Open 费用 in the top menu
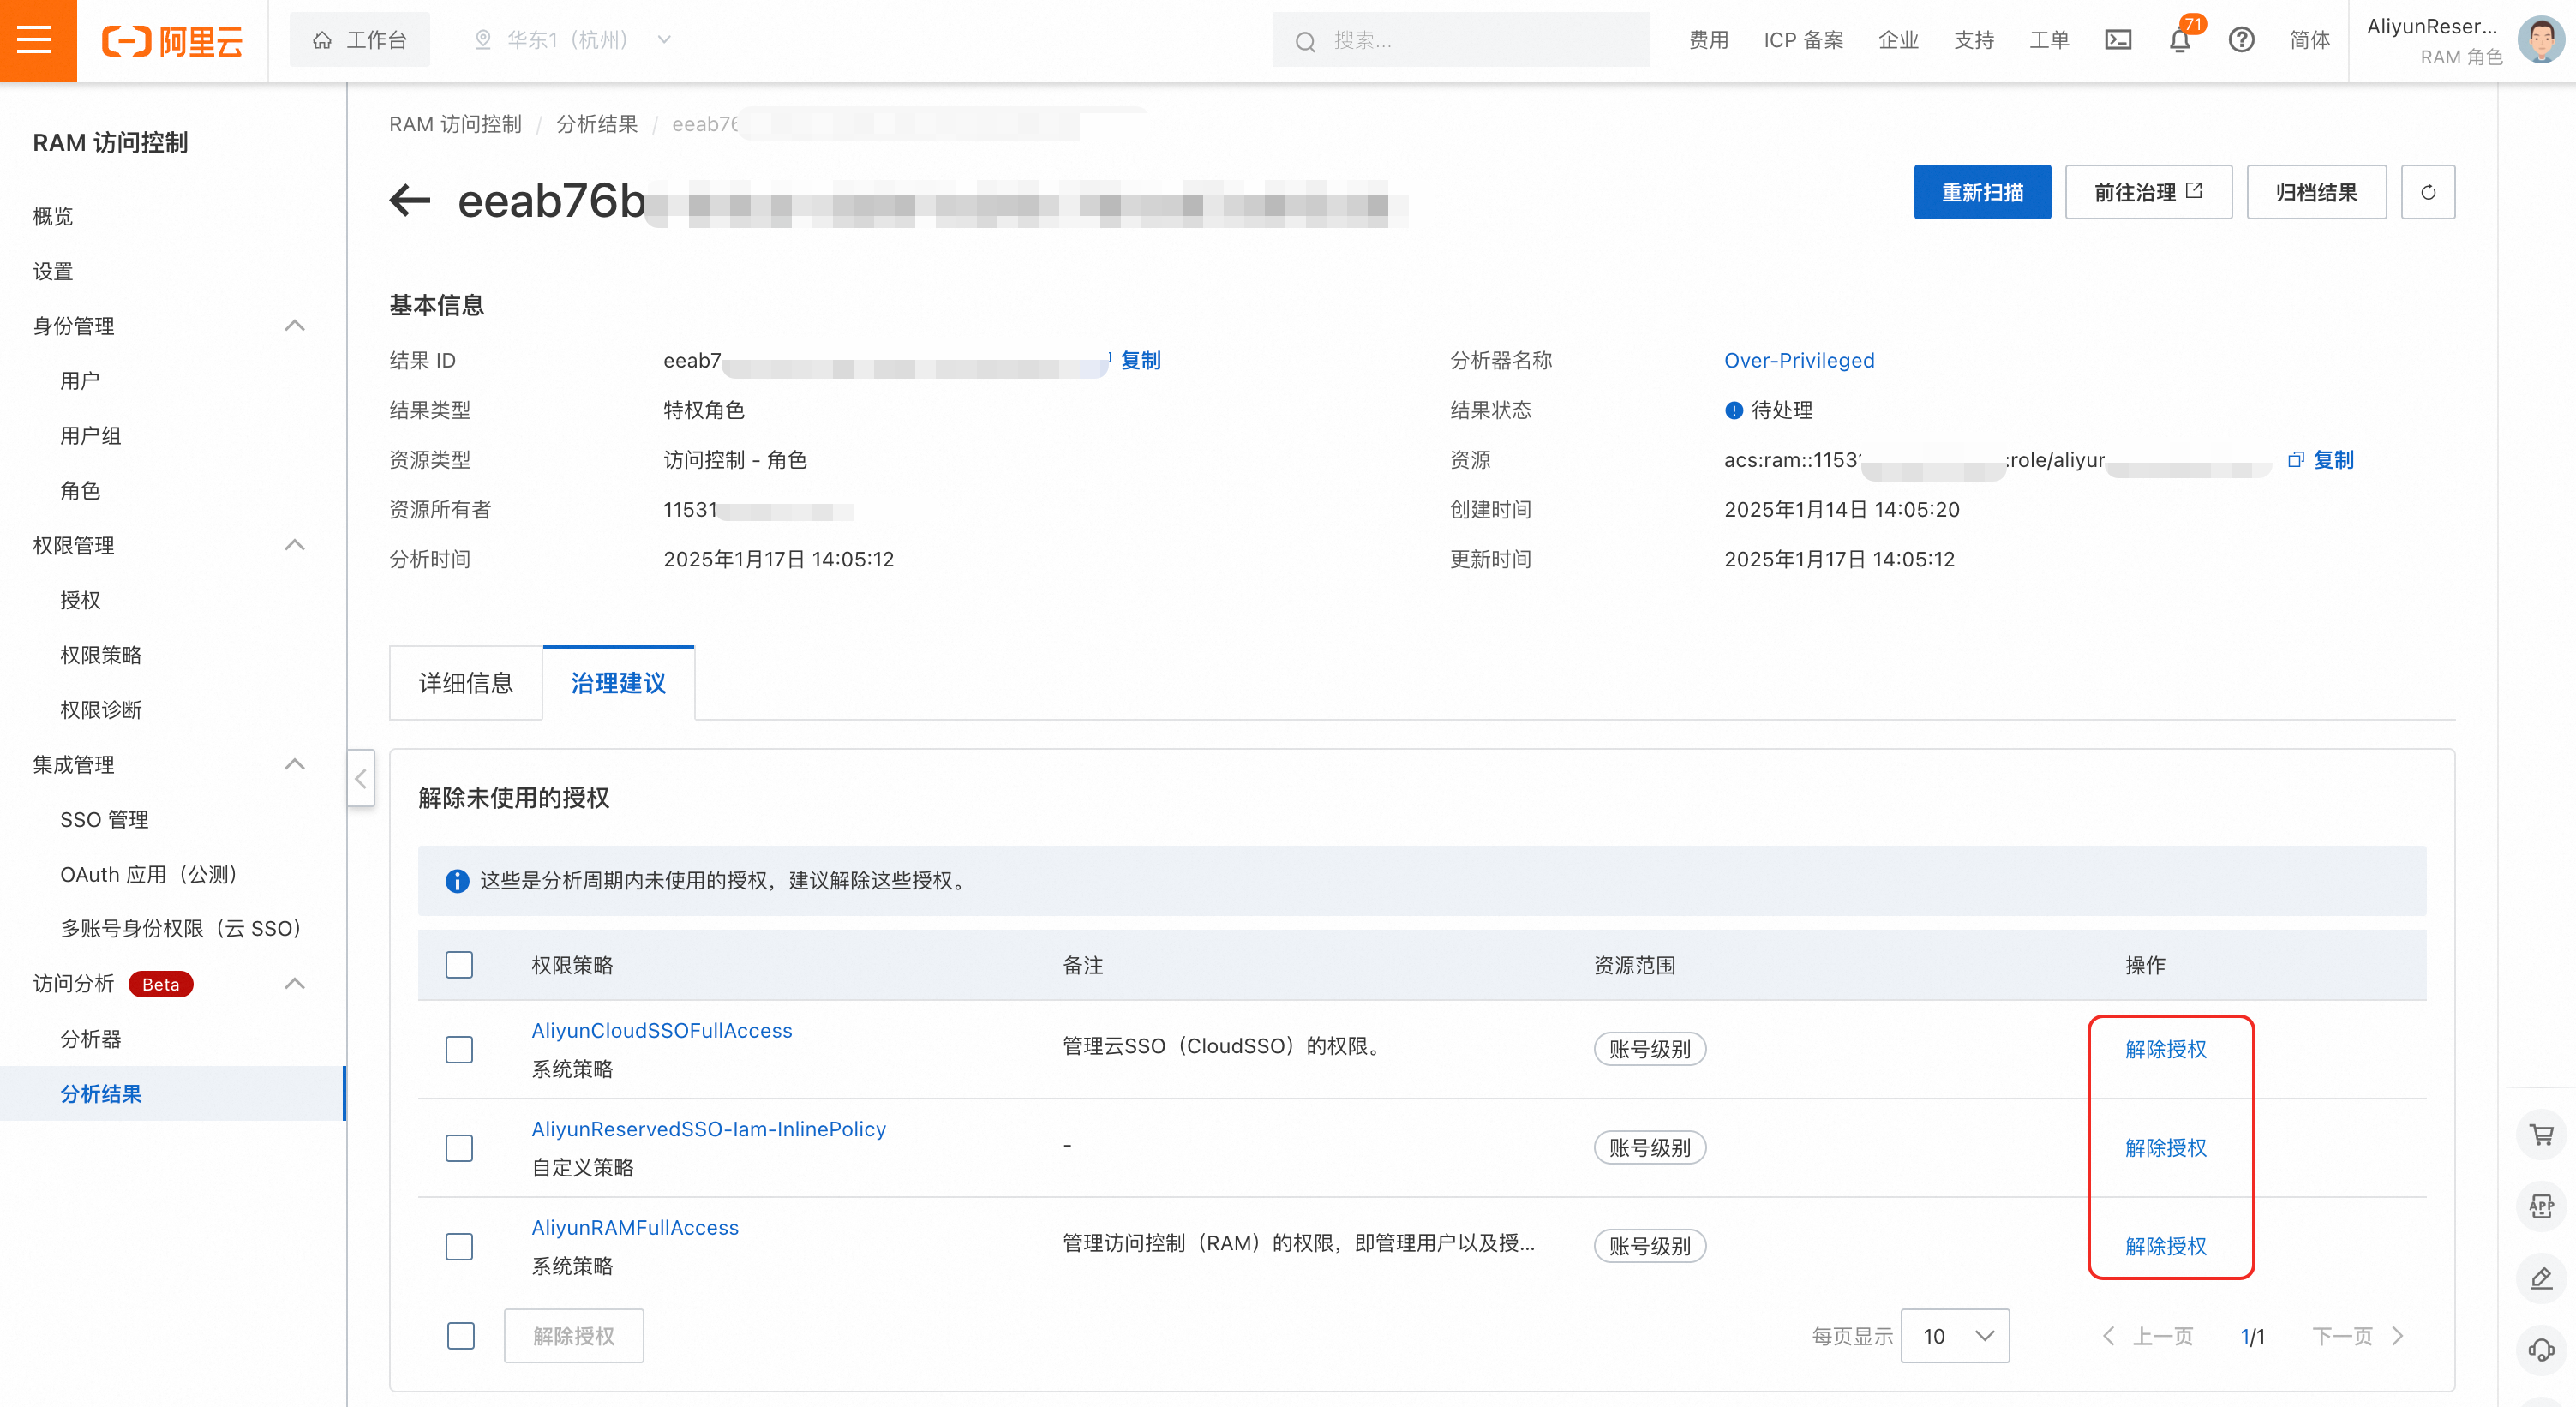Screen dimensions: 2576x1407 [1709, 40]
